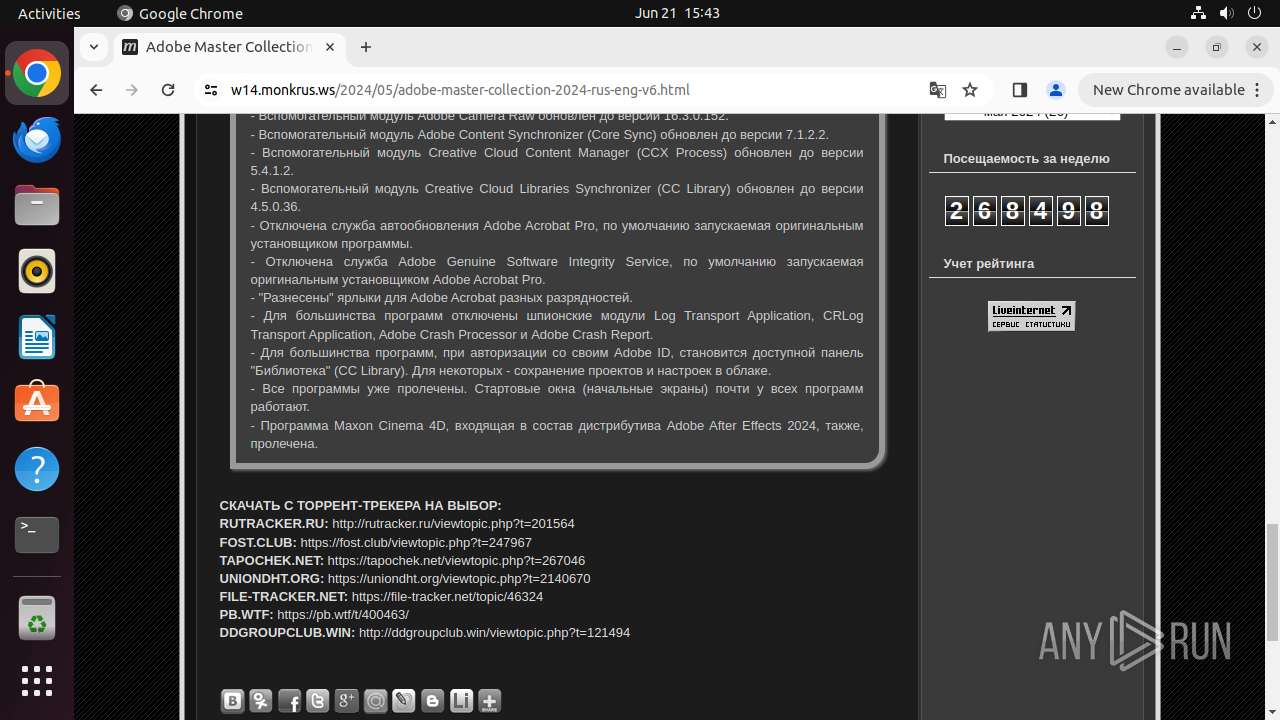Open the Activities overview
The width and height of the screenshot is (1280, 720).
coord(49,13)
